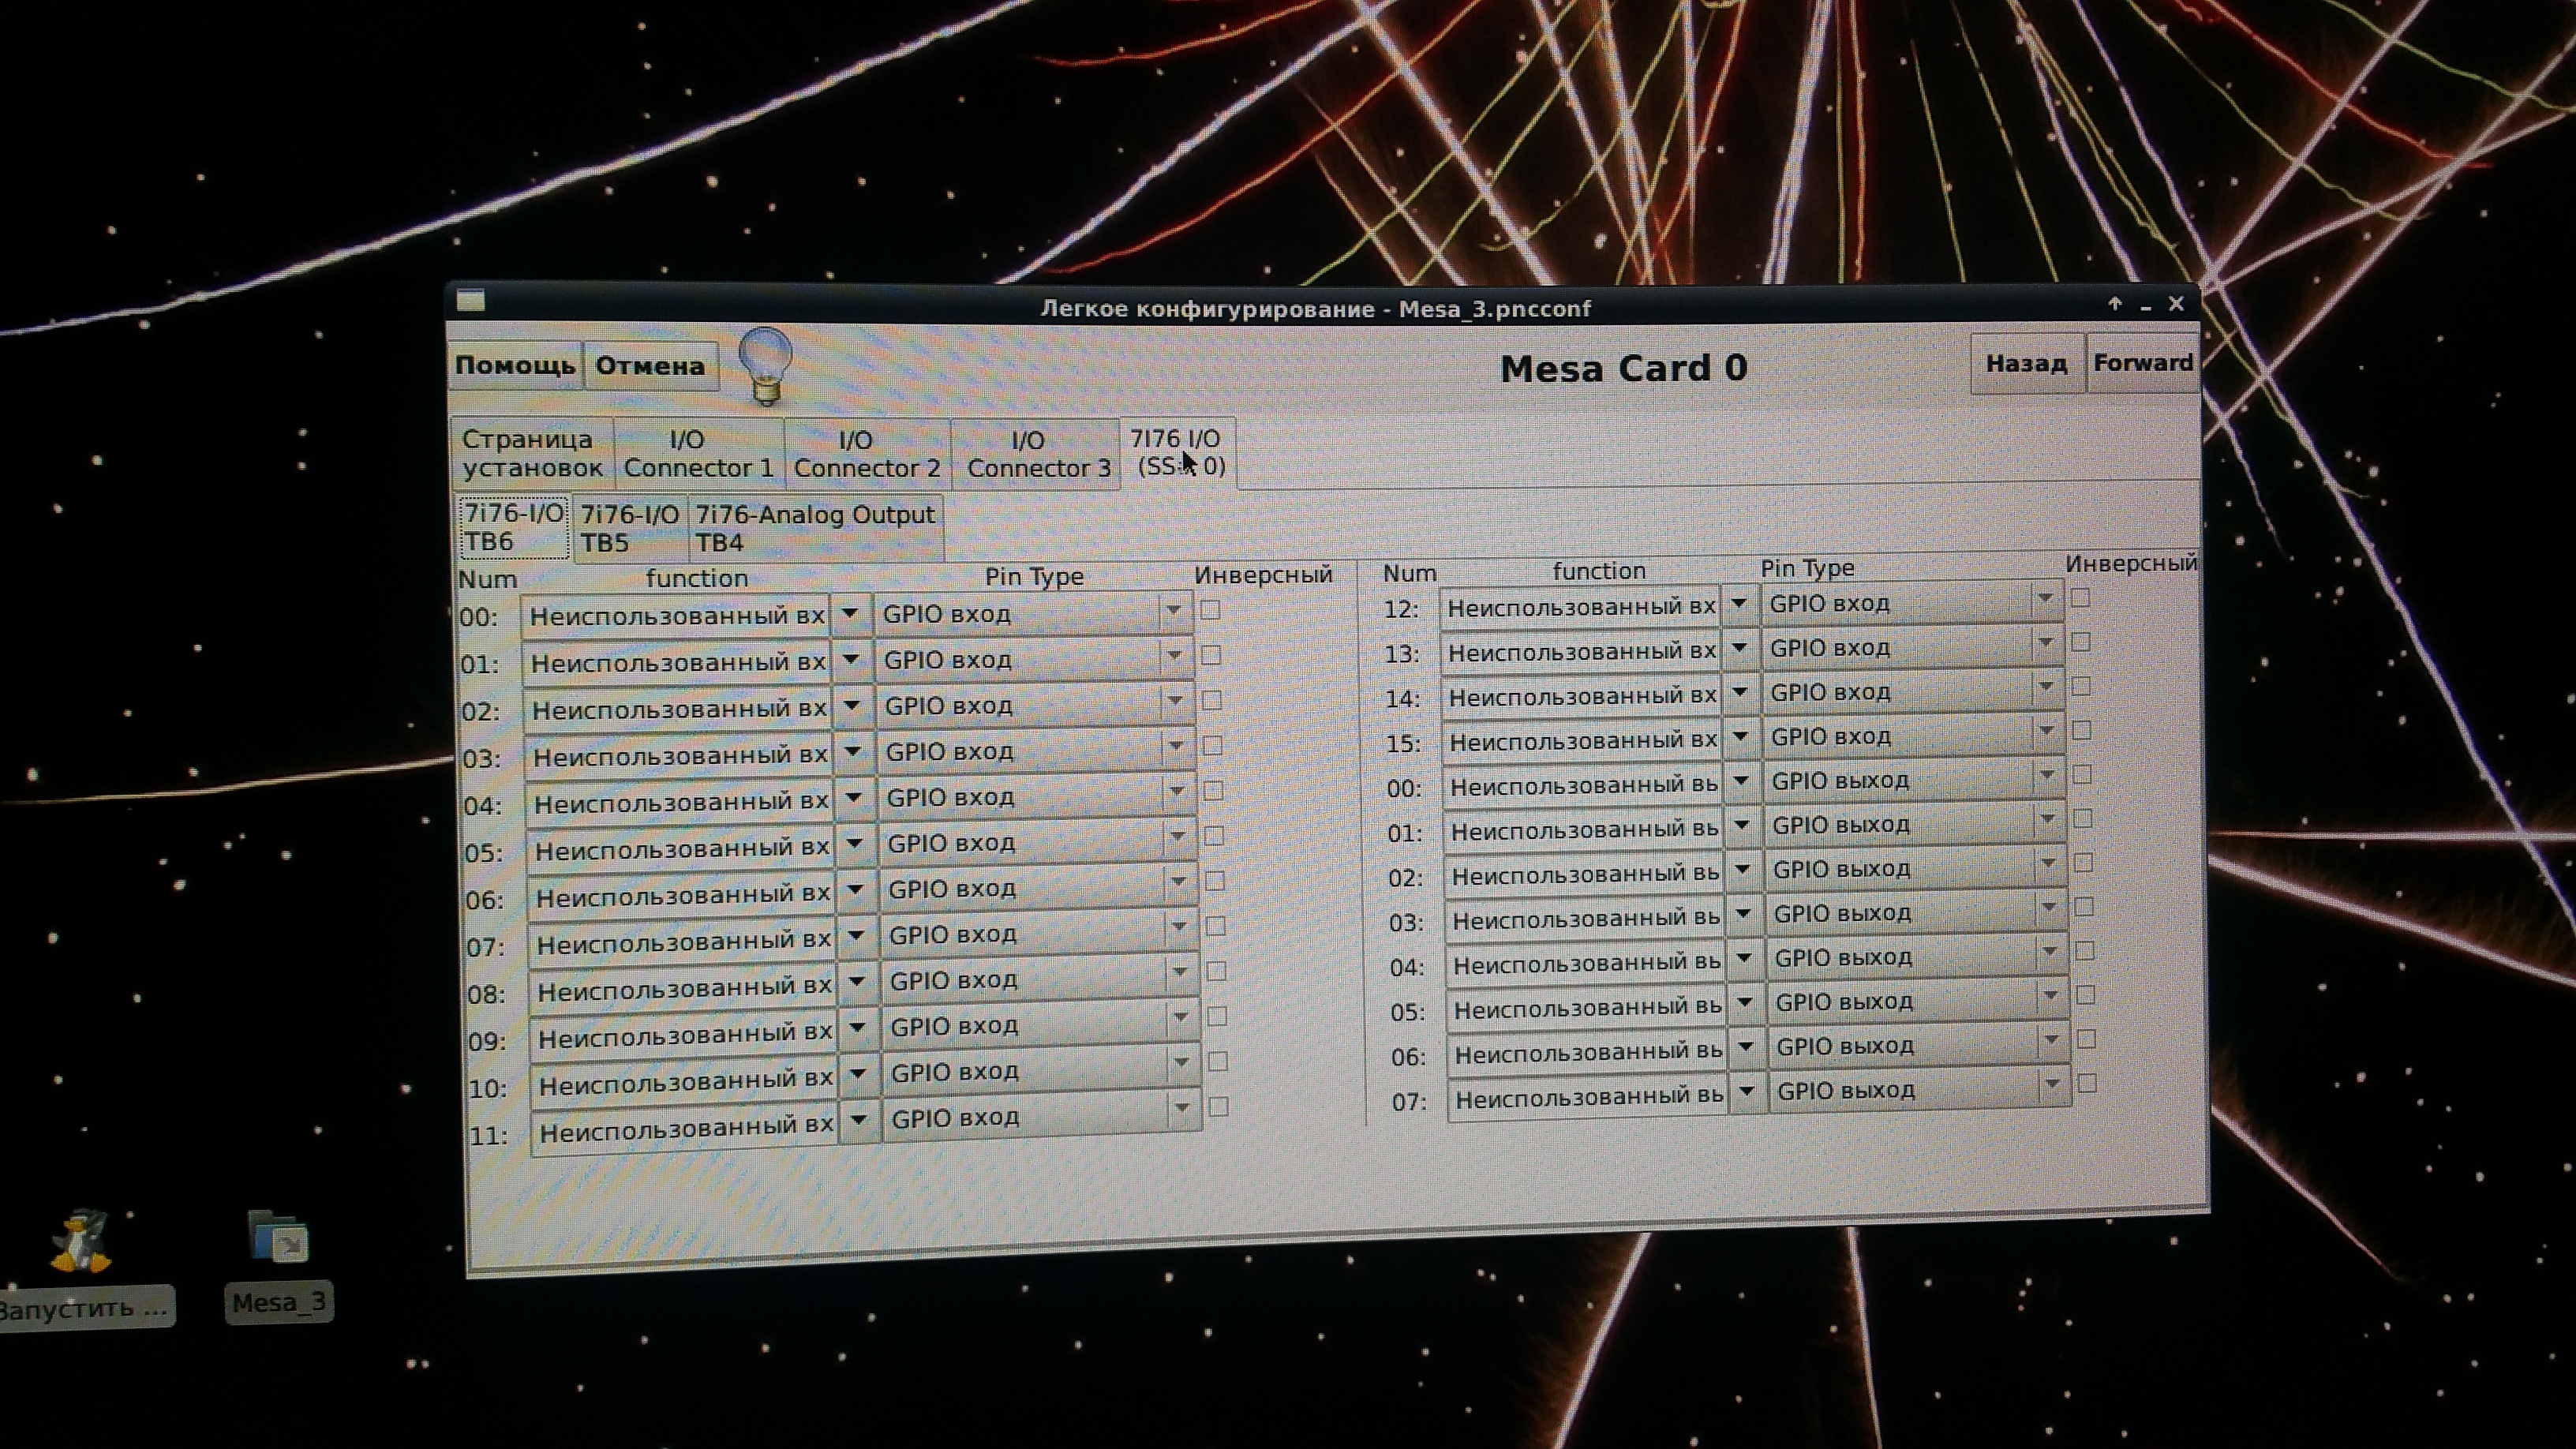
Task: Click the Помощь help button
Action: click(x=514, y=365)
